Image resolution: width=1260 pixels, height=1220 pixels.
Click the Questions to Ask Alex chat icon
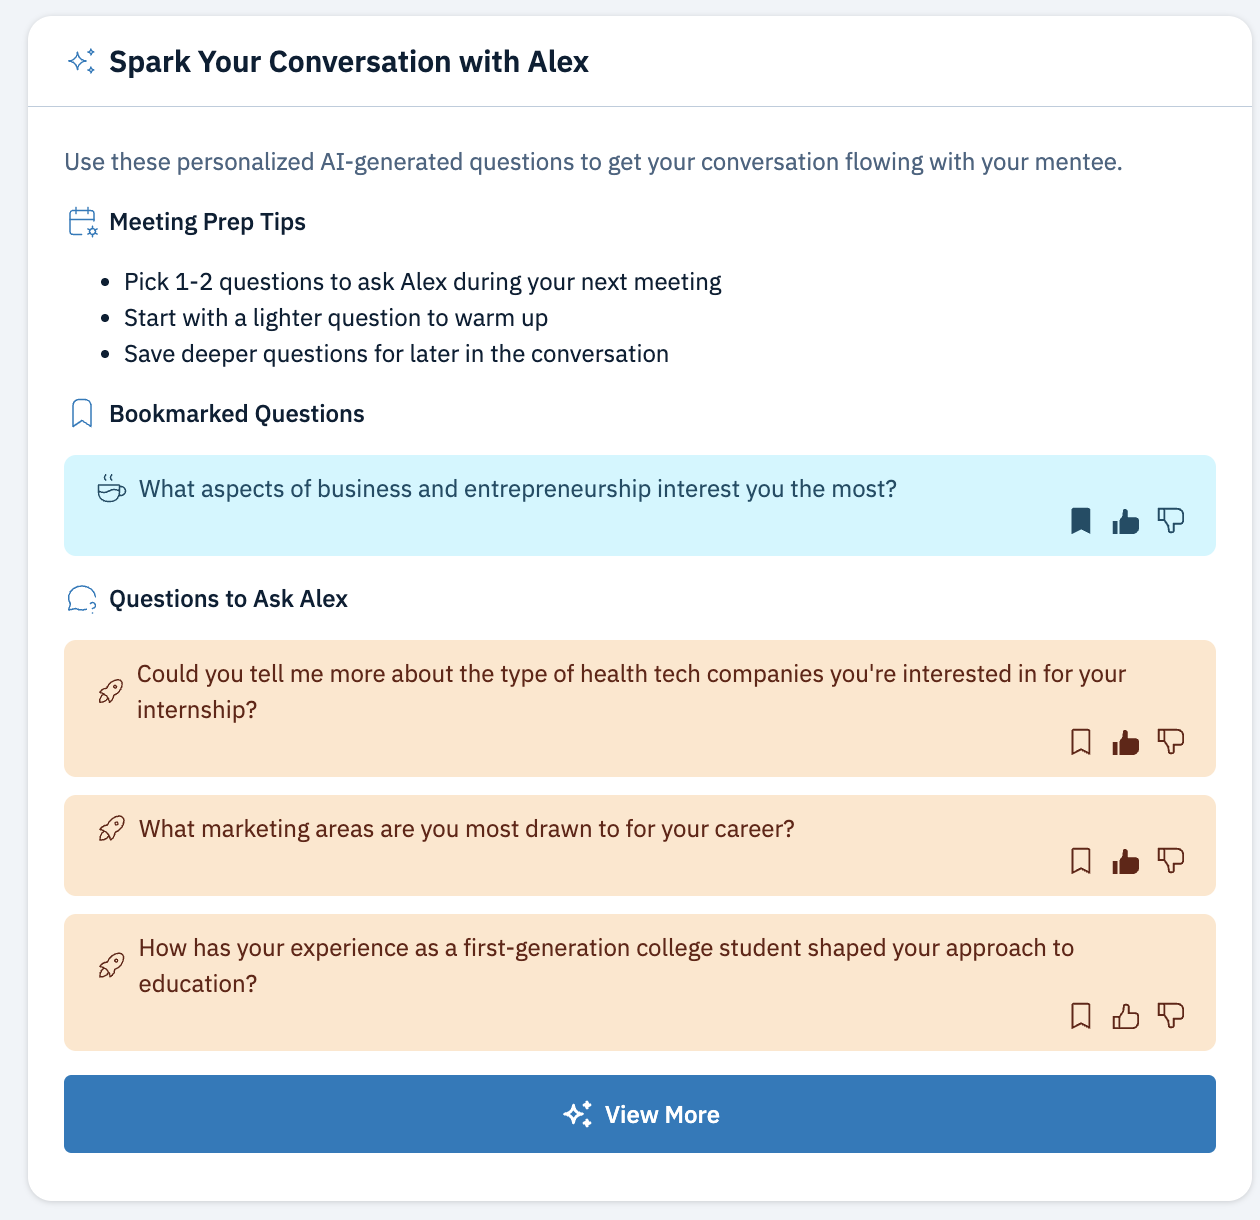(82, 599)
